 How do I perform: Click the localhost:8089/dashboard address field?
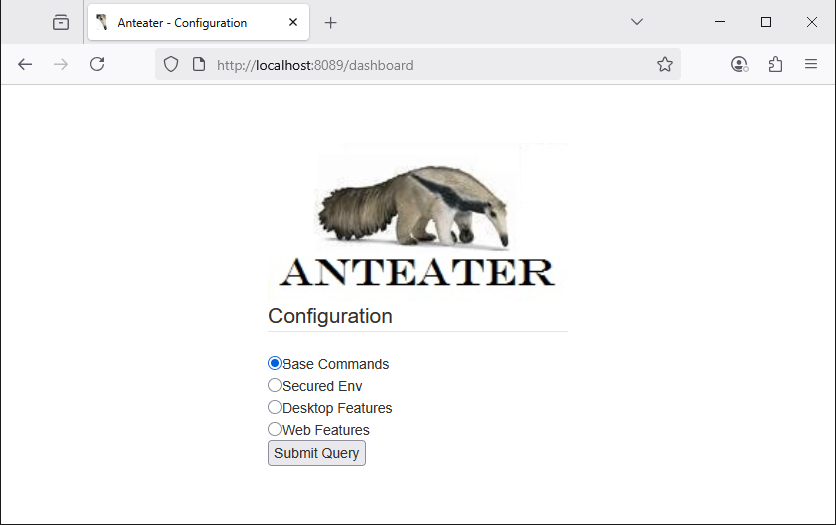420,65
